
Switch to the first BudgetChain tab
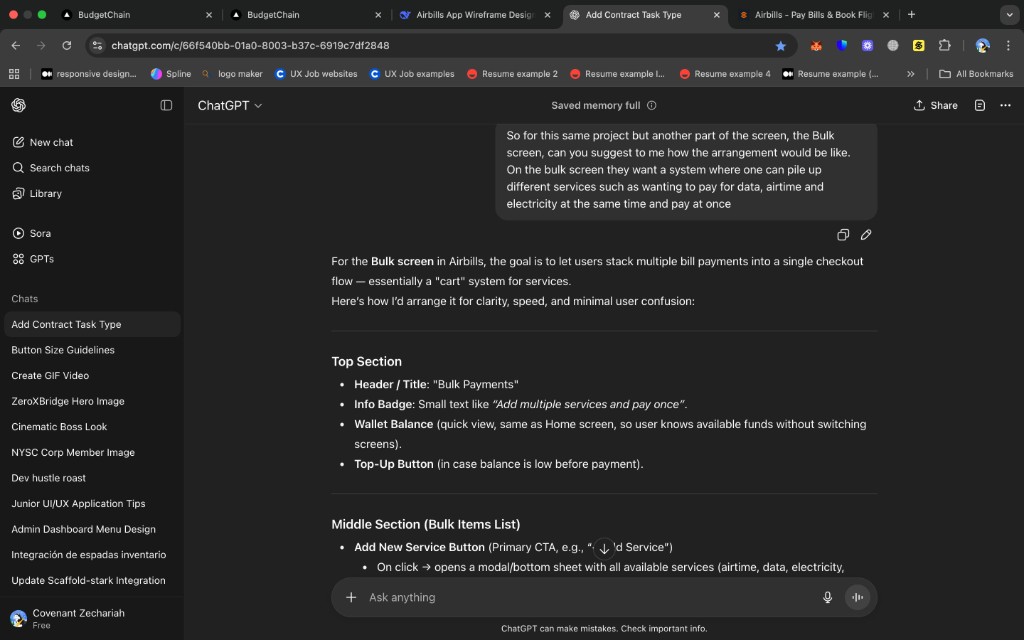click(137, 14)
